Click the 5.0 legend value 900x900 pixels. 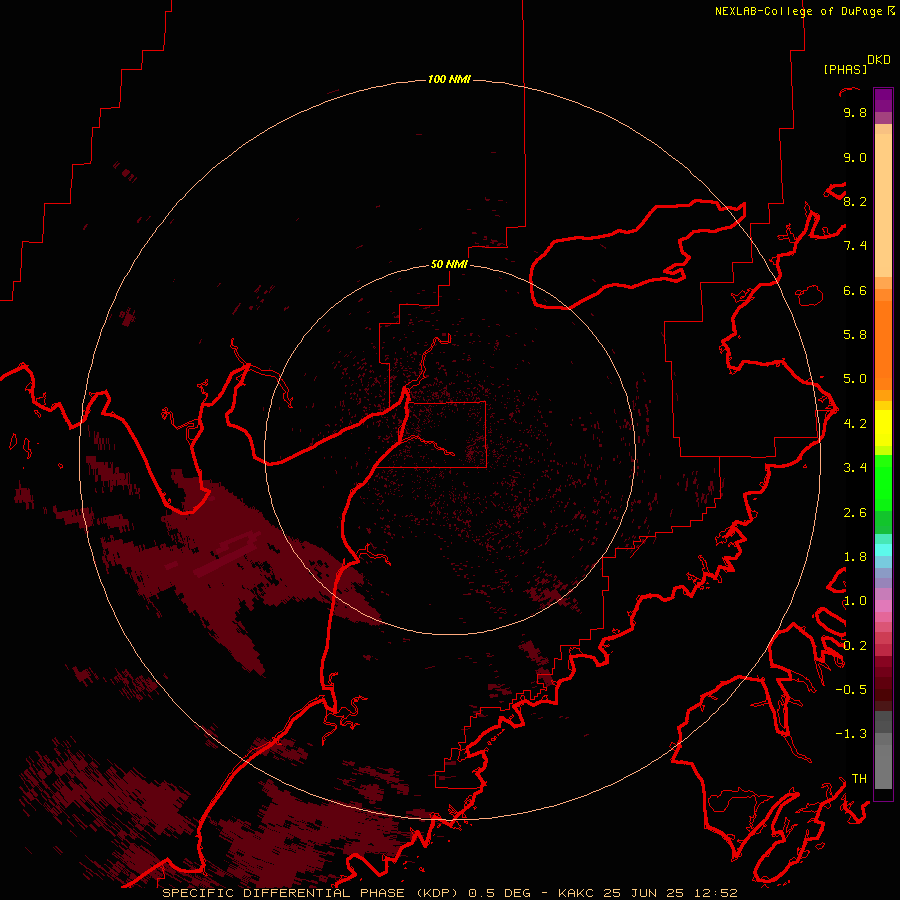click(855, 379)
